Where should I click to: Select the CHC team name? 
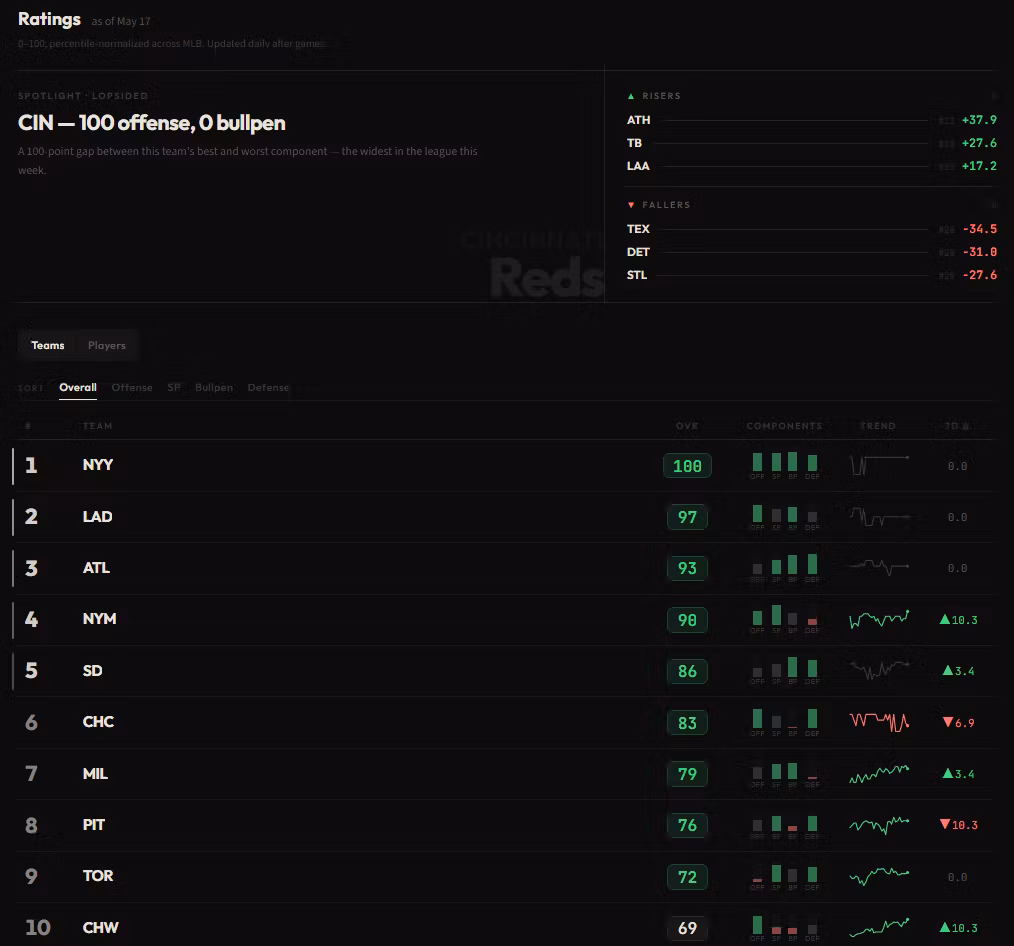pos(98,722)
